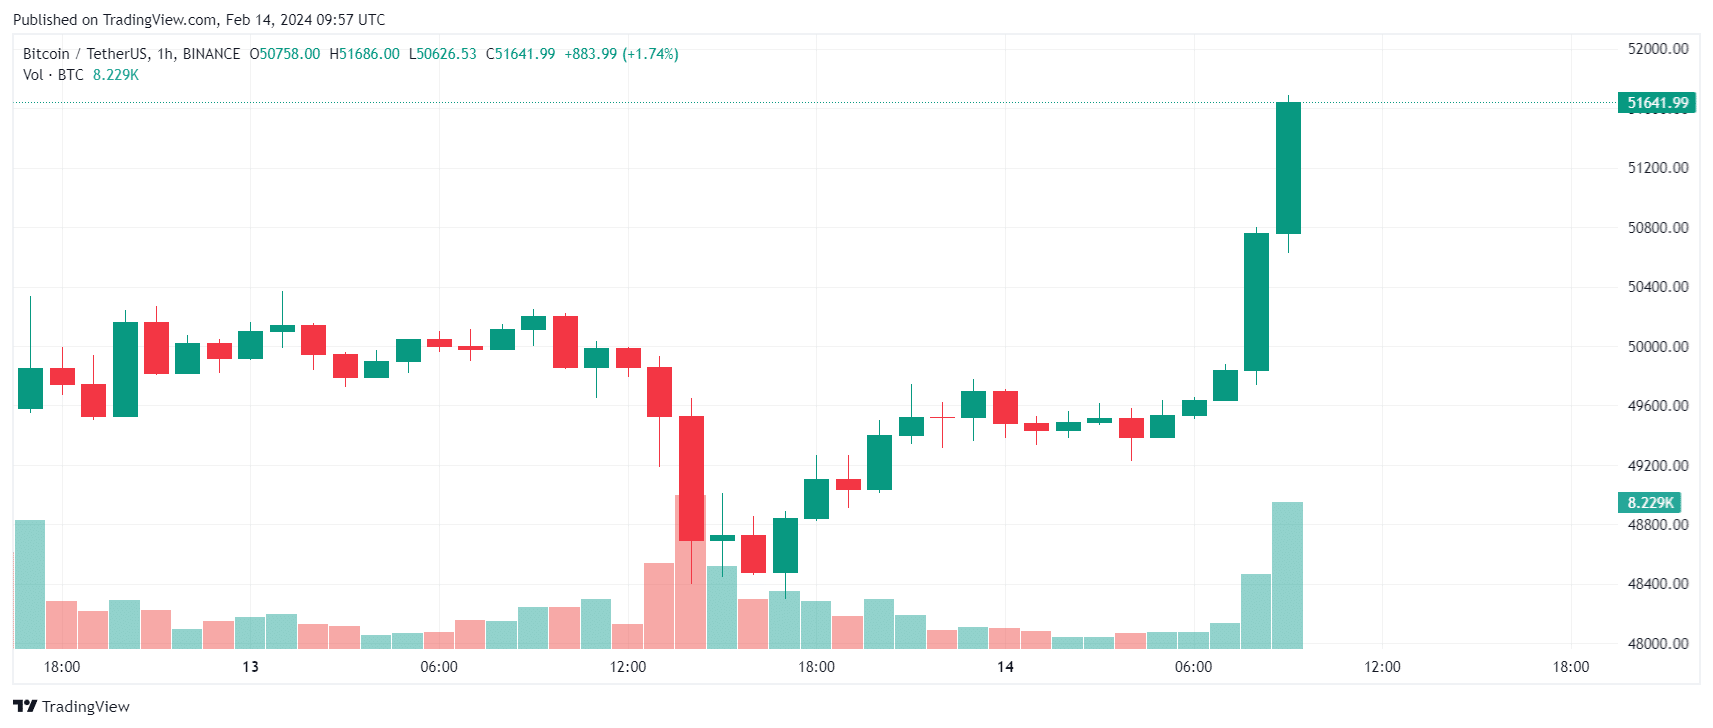
Task: Click the Published on TradingView.com header text
Action: click(198, 19)
